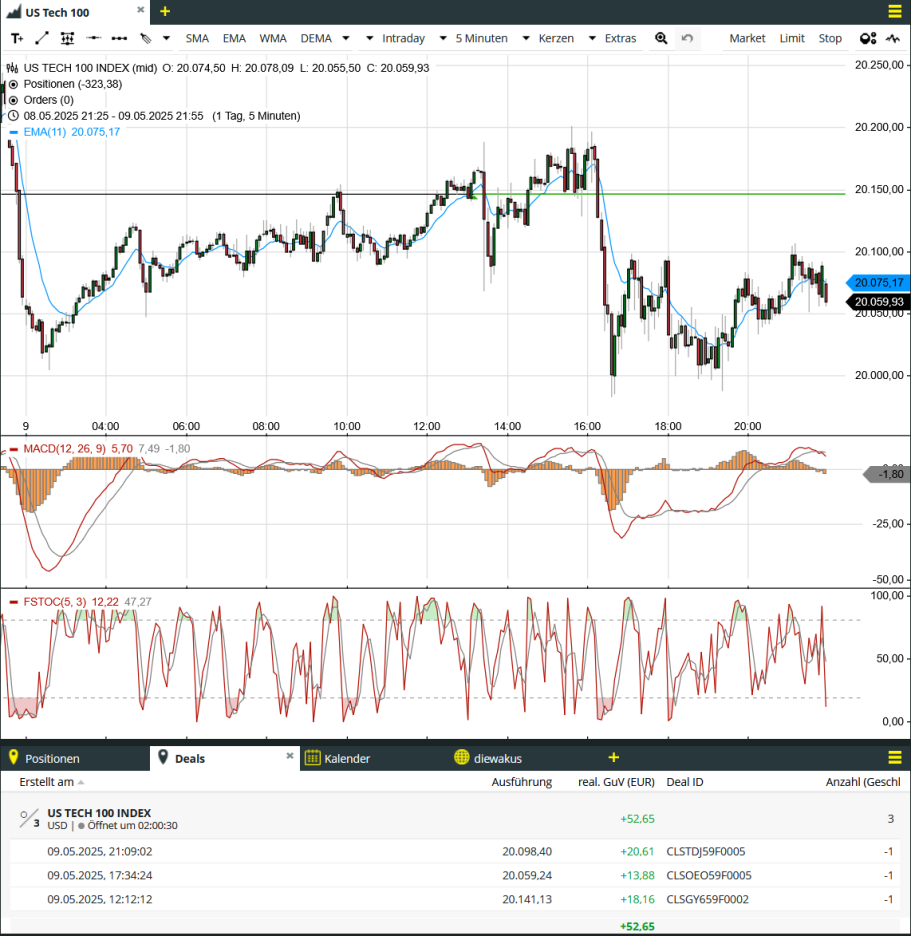911x936 pixels.
Task: Open more indicators dropdown after DEMA
Action: (346, 38)
